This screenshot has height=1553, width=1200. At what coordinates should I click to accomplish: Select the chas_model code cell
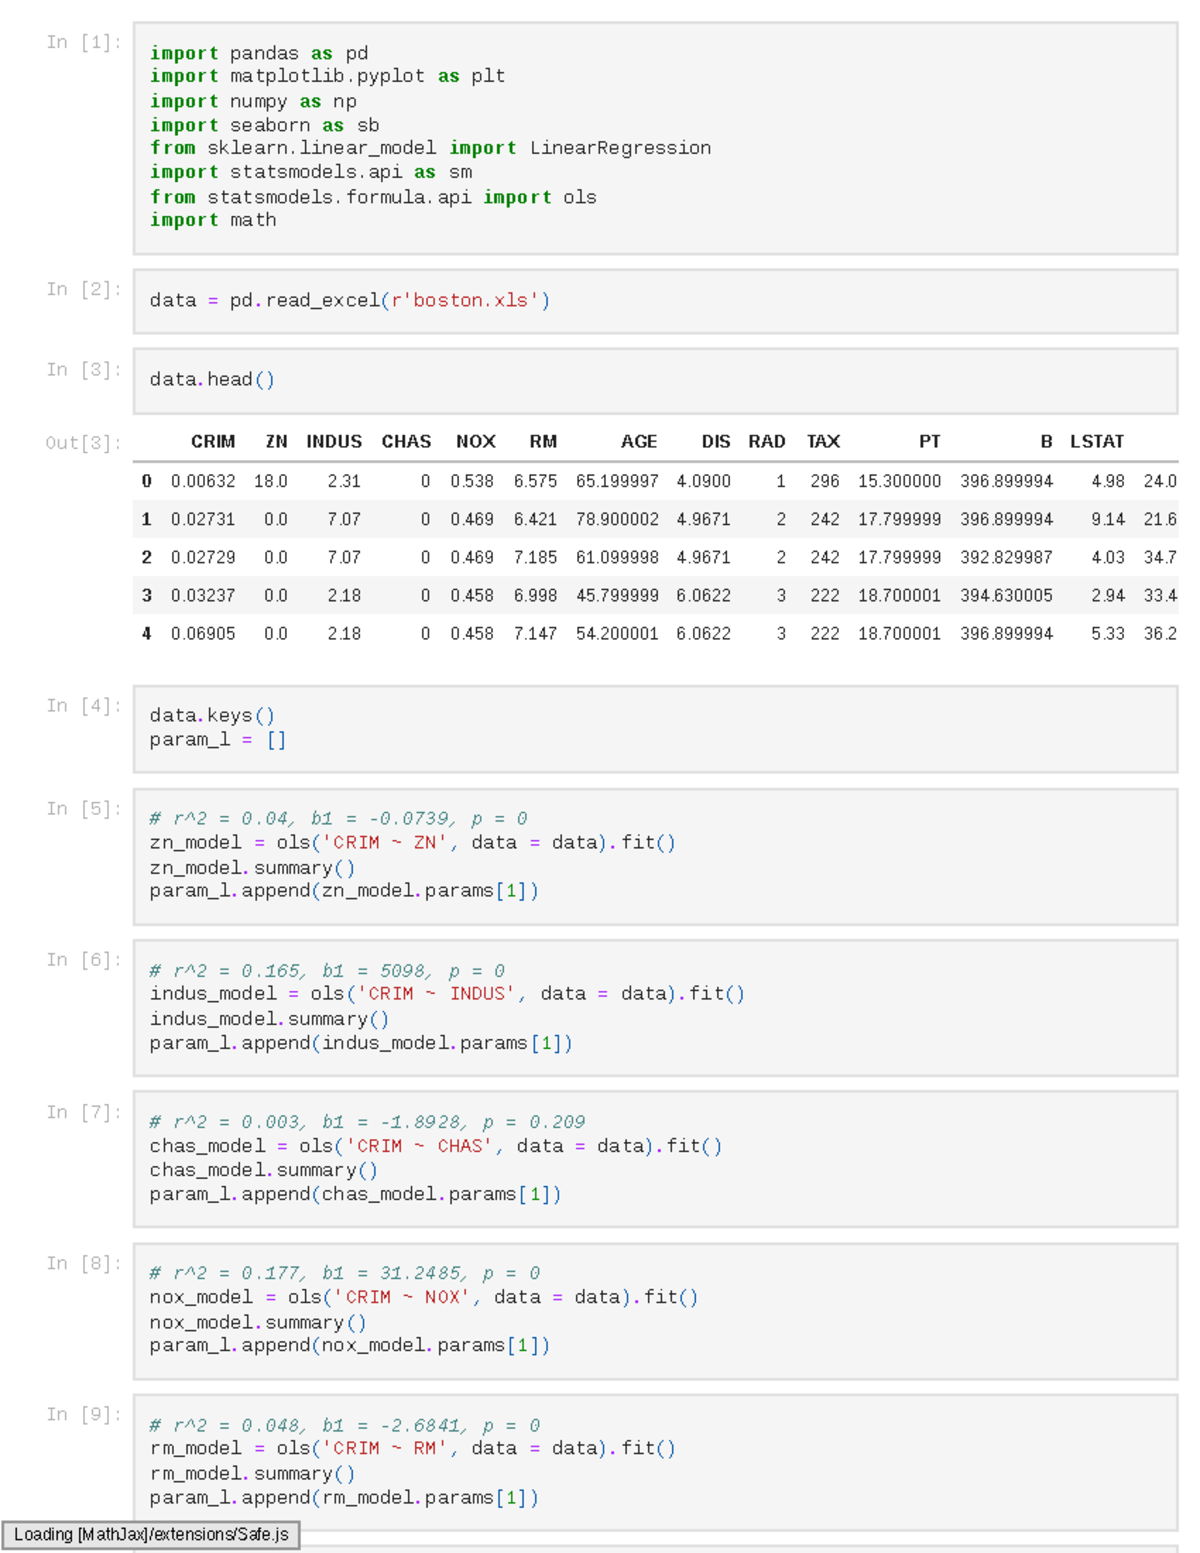[654, 1159]
